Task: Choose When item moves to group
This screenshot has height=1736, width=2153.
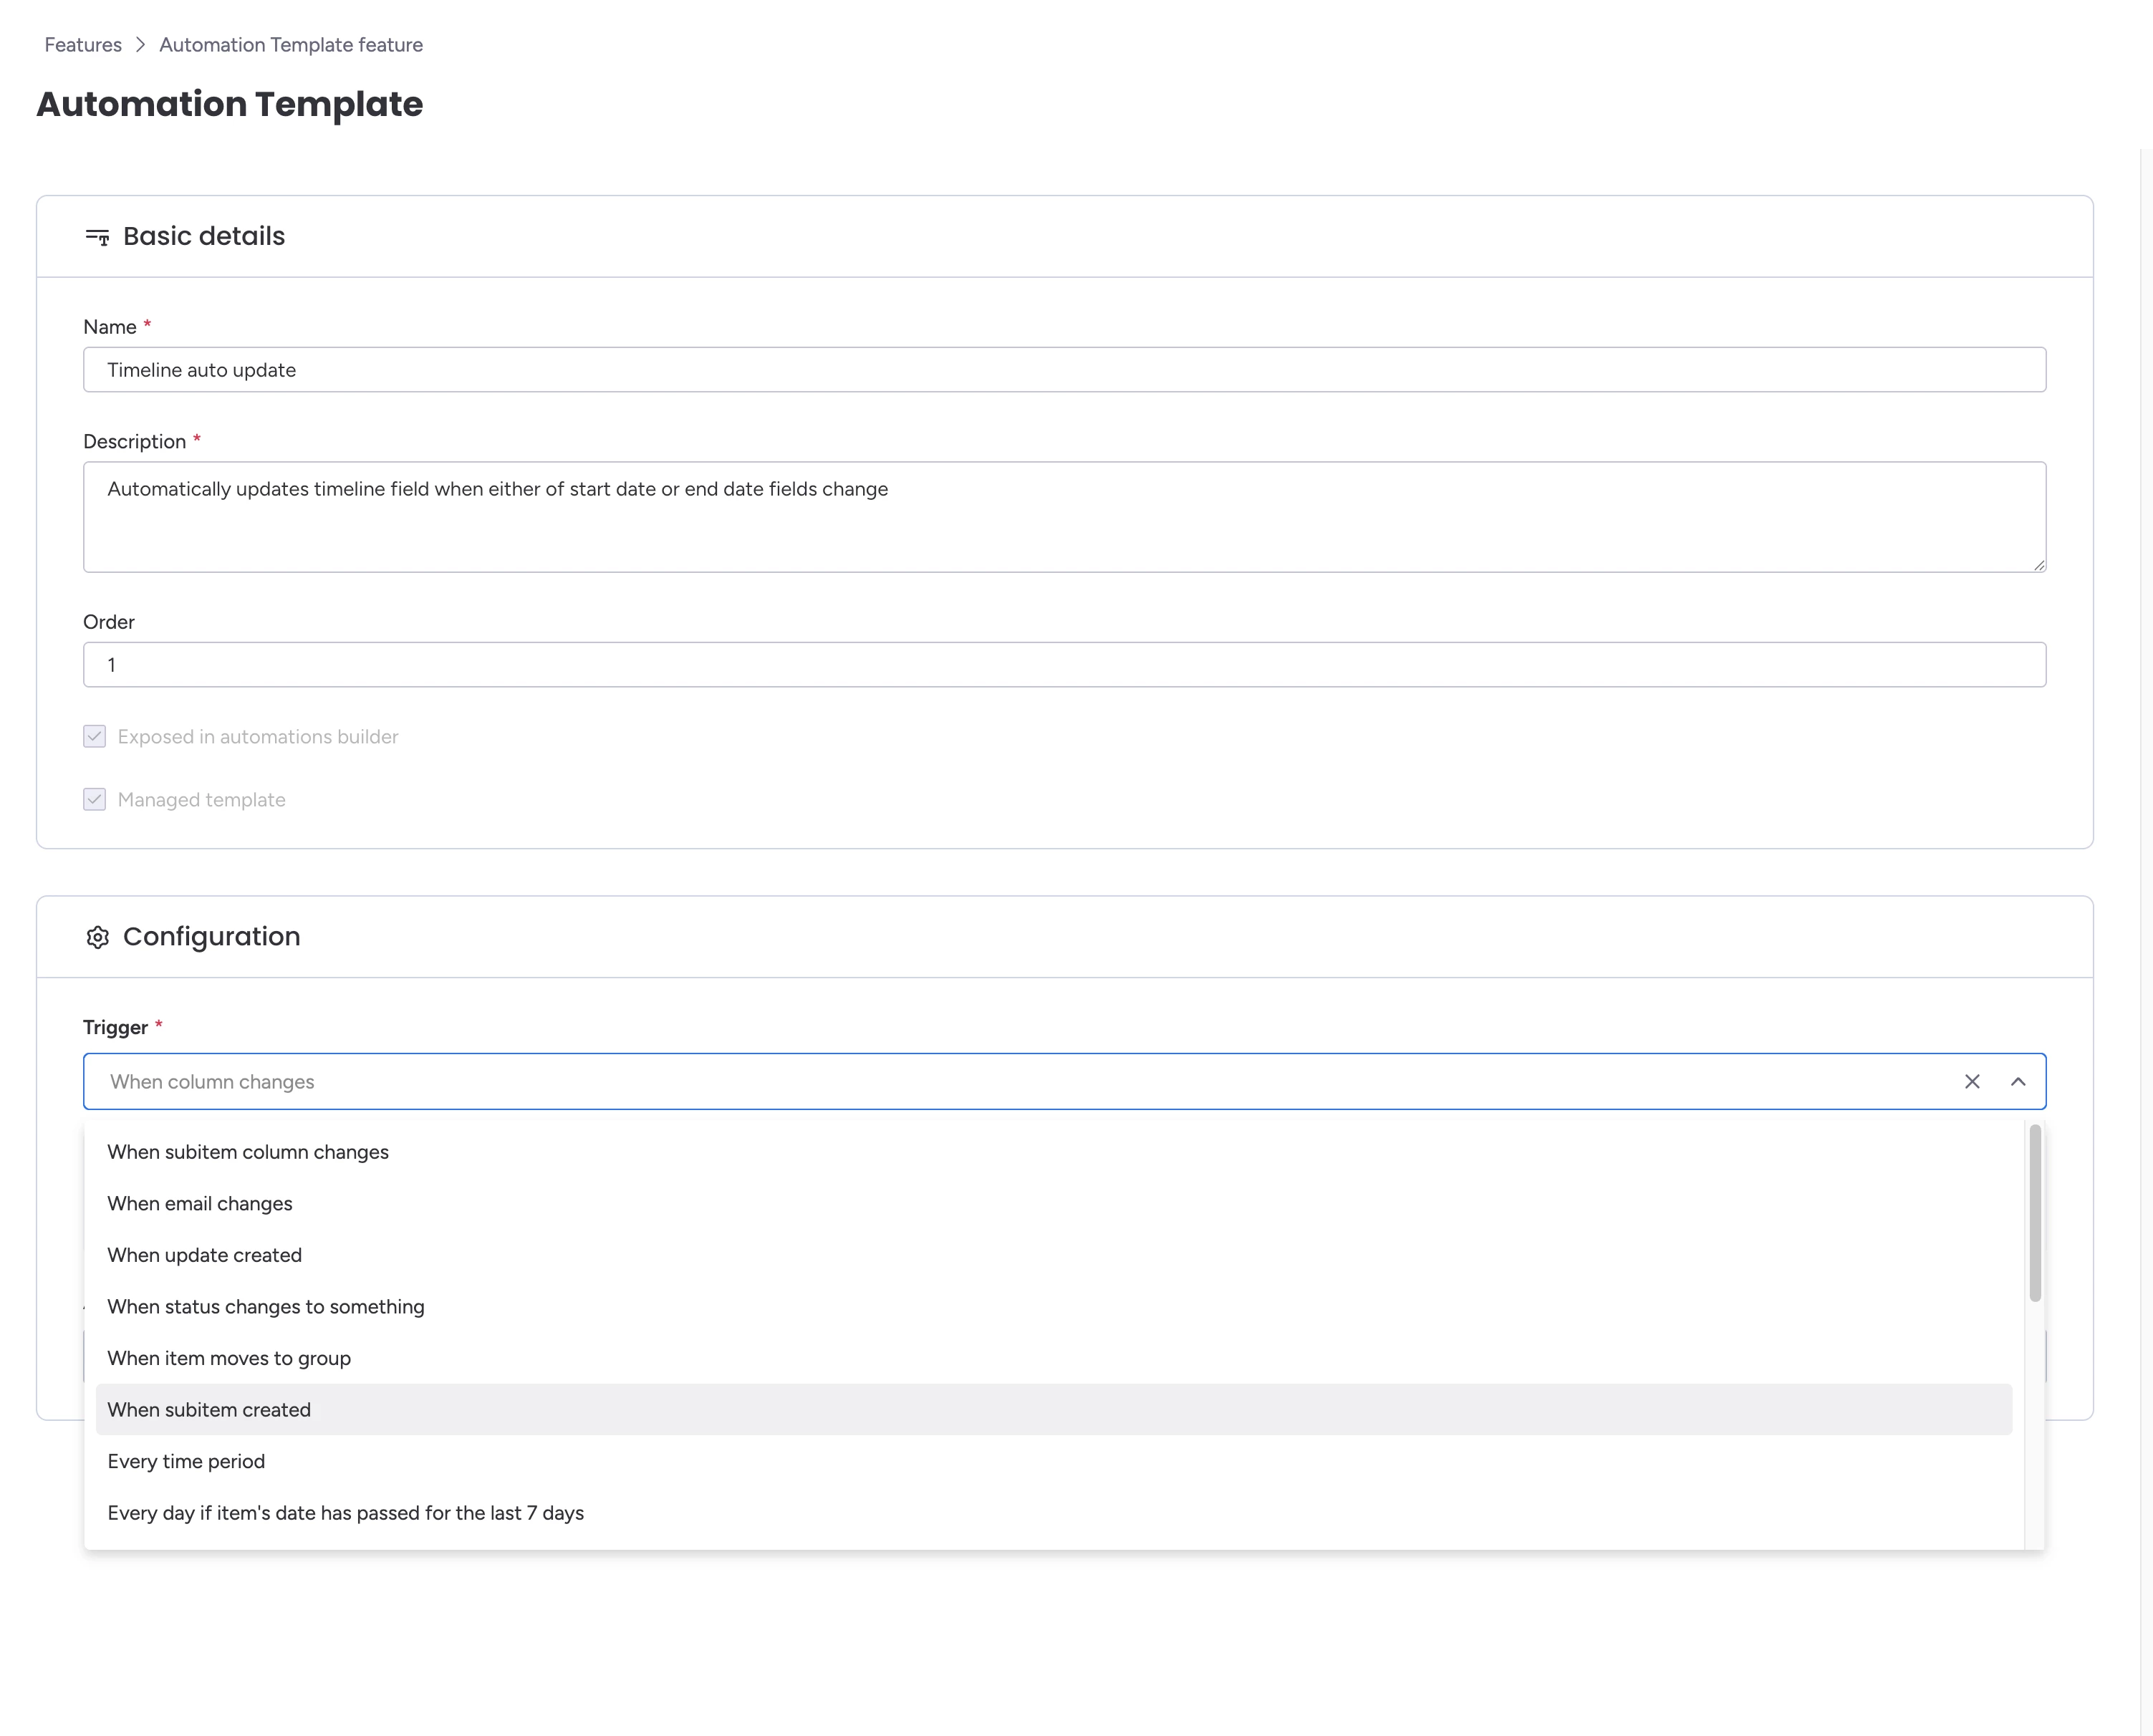Action: coord(229,1358)
